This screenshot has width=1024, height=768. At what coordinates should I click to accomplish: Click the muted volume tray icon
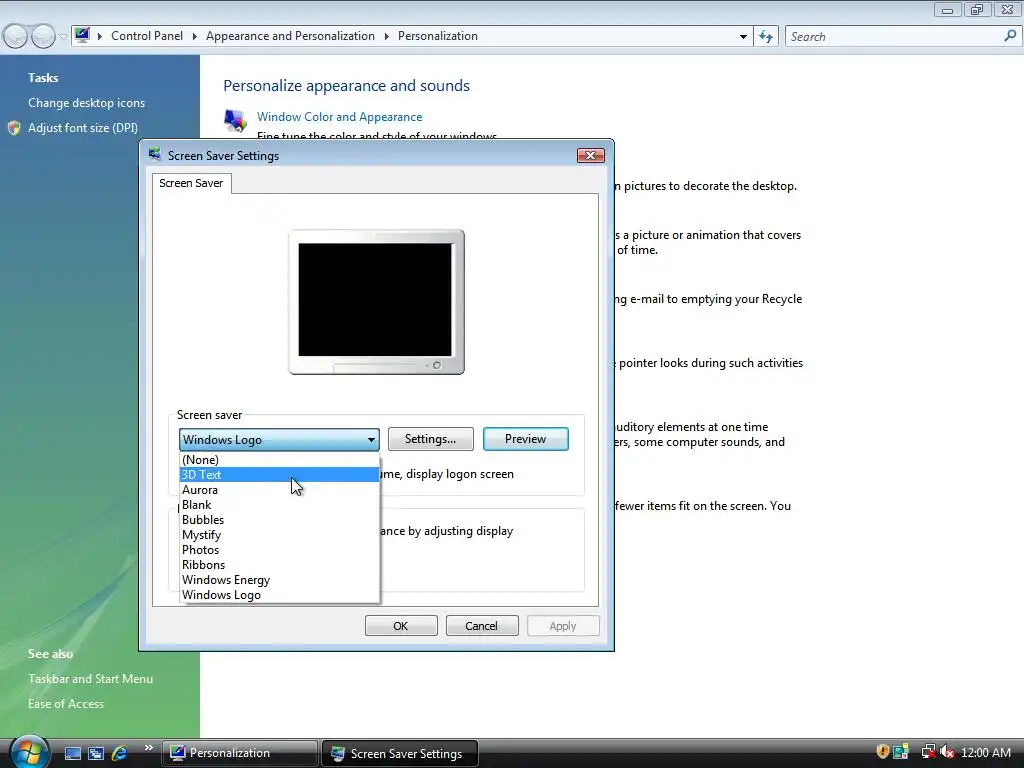point(947,752)
